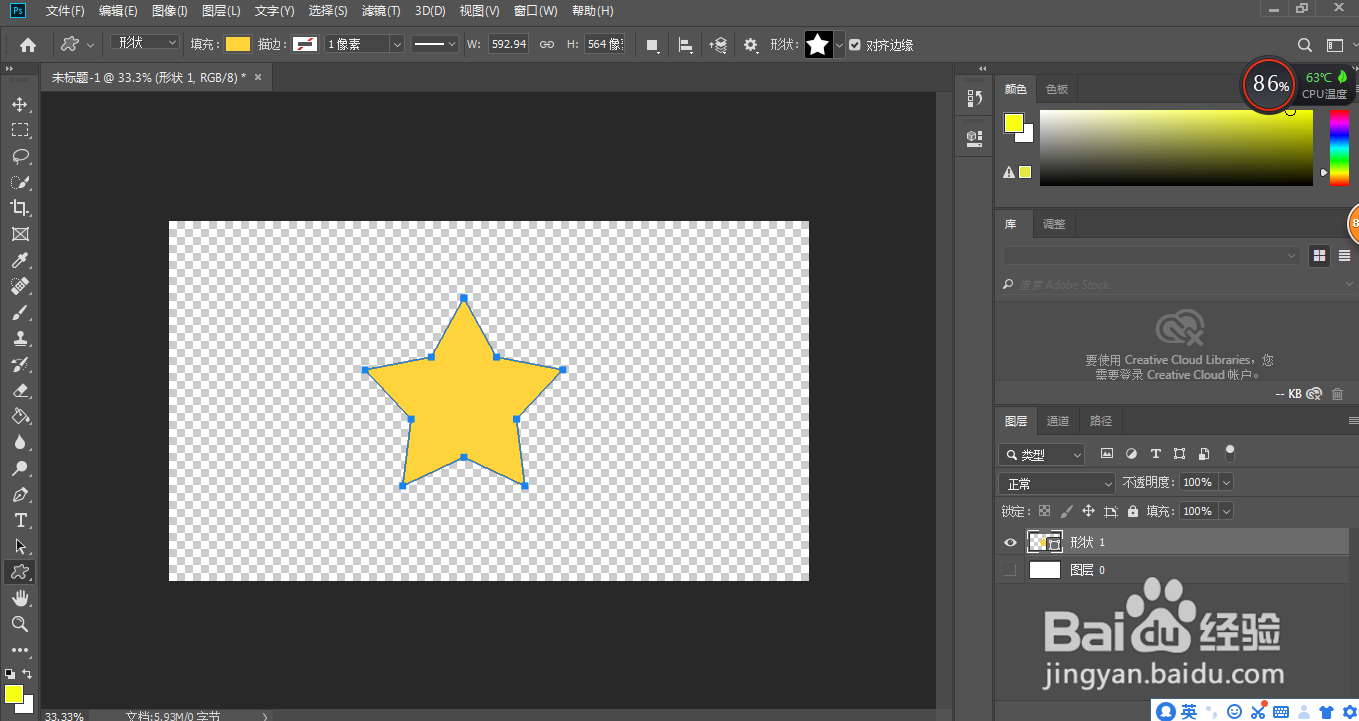Open the 图像(I) menu

170,11
